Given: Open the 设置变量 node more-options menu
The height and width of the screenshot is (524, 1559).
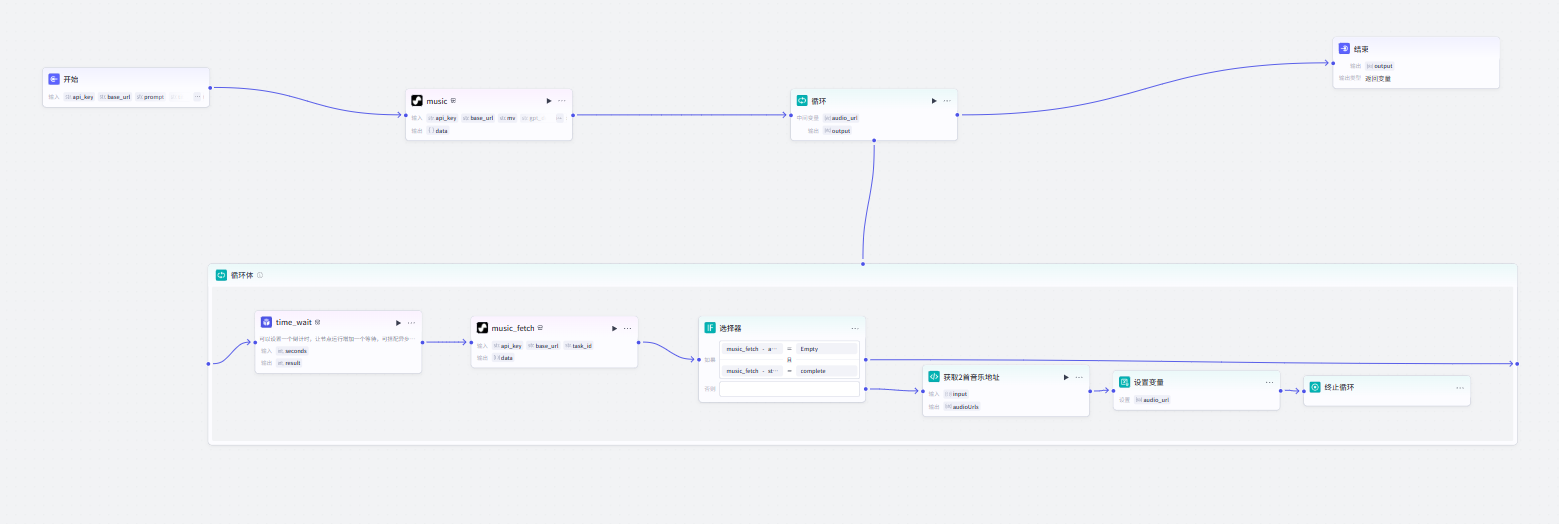Looking at the screenshot, I should [x=1269, y=382].
